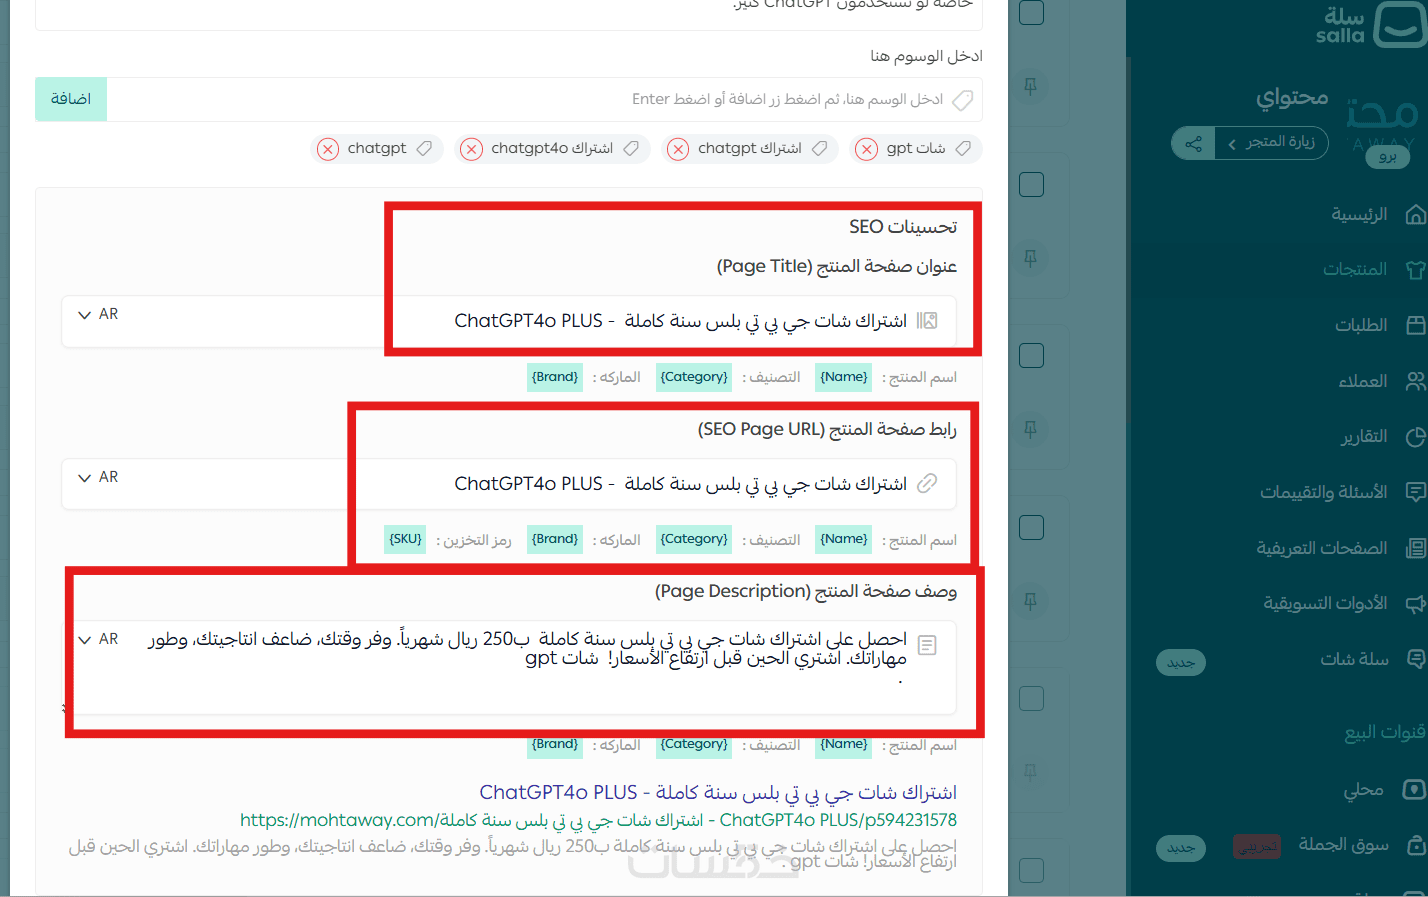
Task: Click the icon next to محلي
Action: [1414, 790]
